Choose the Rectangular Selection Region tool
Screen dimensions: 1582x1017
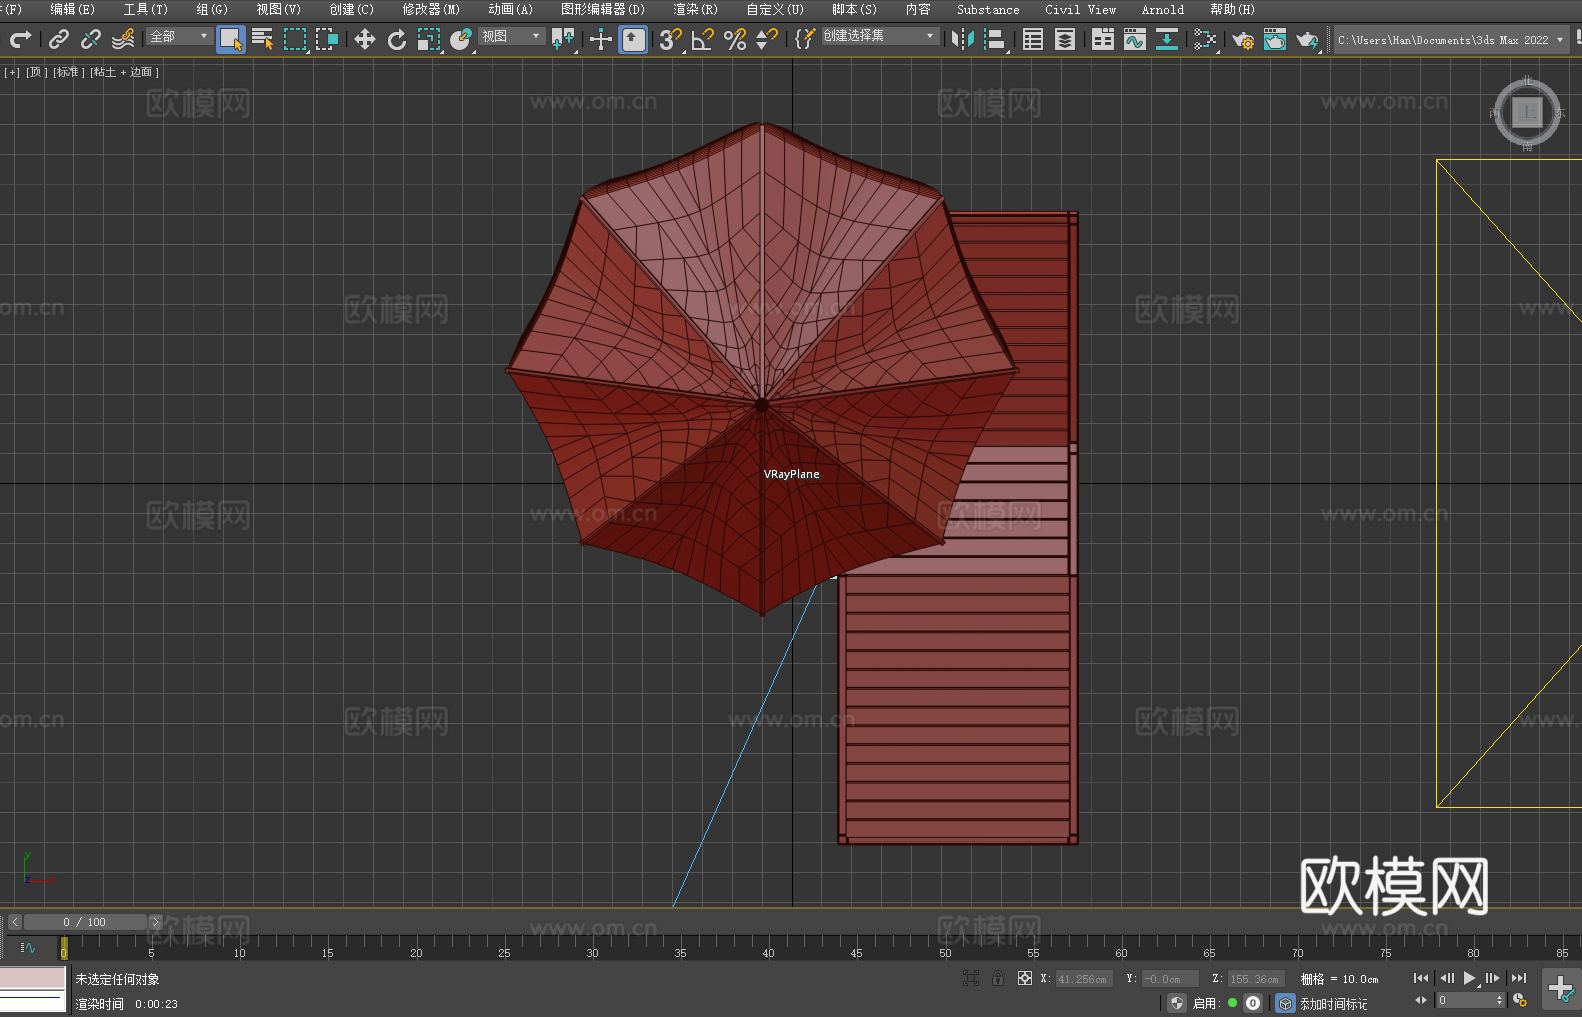[x=295, y=39]
